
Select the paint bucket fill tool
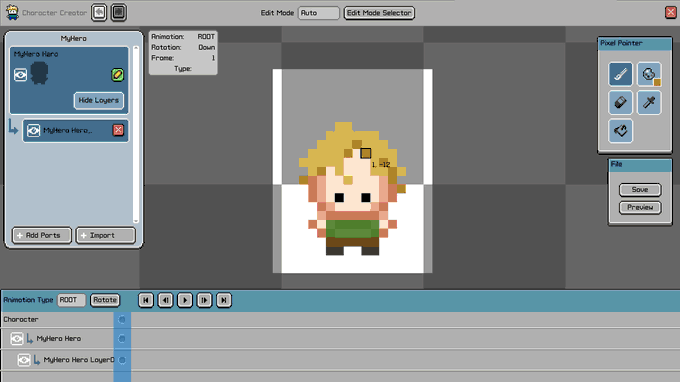coord(620,131)
